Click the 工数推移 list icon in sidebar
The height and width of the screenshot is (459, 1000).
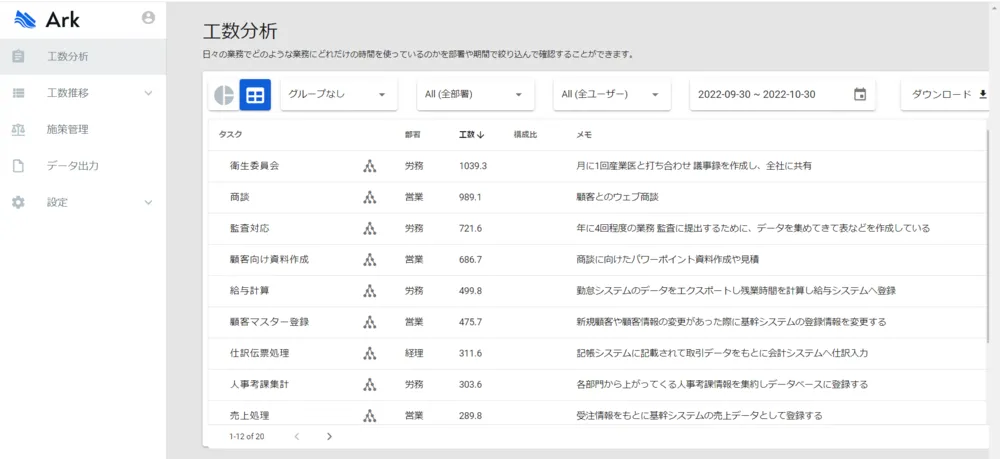pyautogui.click(x=18, y=93)
